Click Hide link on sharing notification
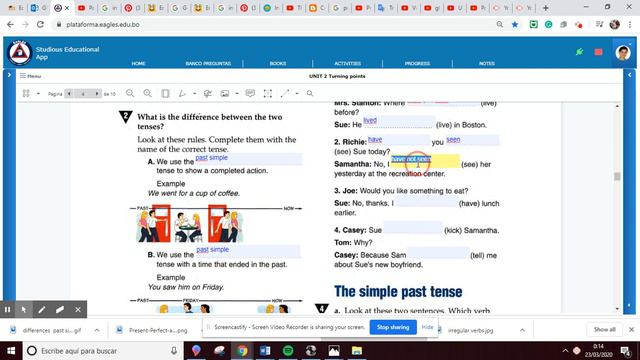 point(427,327)
